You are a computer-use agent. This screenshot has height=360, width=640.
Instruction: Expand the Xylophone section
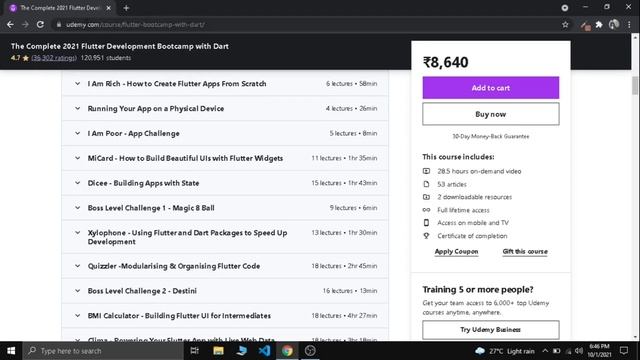click(225, 237)
